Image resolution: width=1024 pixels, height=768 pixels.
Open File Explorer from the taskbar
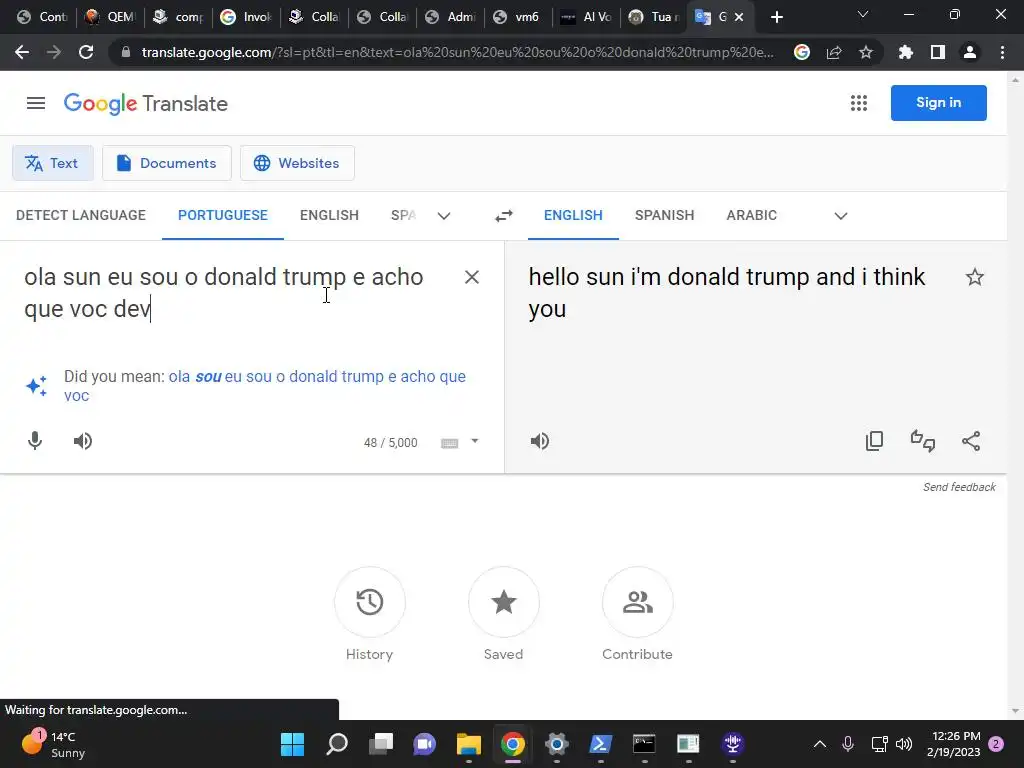click(x=469, y=744)
